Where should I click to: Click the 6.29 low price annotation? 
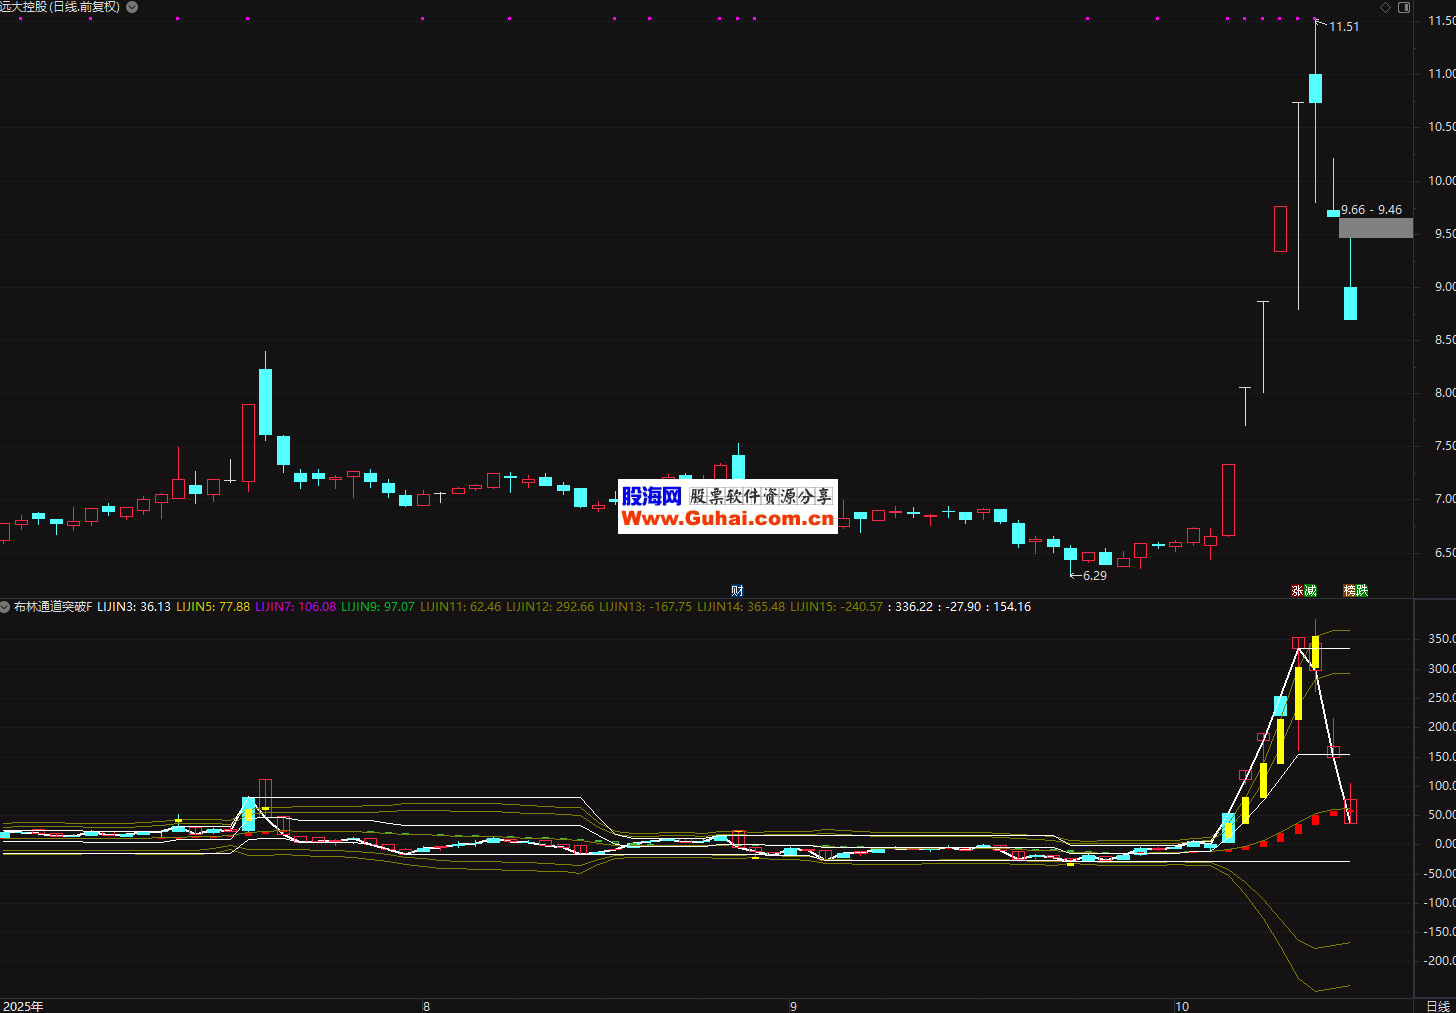click(1094, 576)
